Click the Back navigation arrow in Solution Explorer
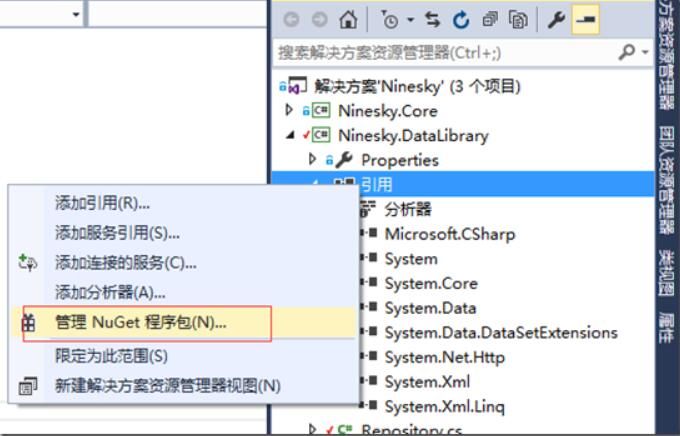Viewport: 680px width, 436px height. click(291, 20)
